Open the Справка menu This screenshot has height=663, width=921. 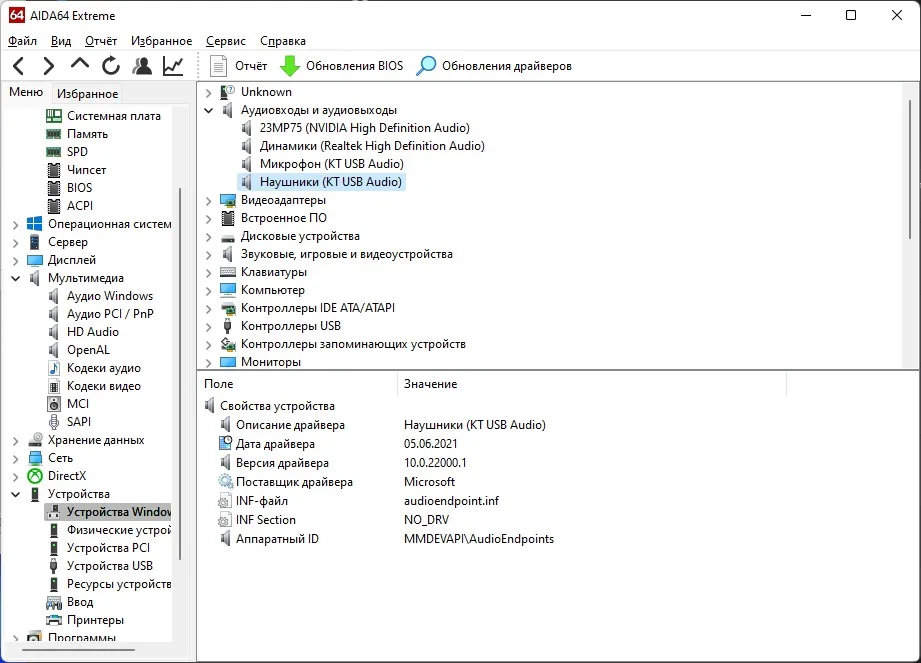[283, 41]
